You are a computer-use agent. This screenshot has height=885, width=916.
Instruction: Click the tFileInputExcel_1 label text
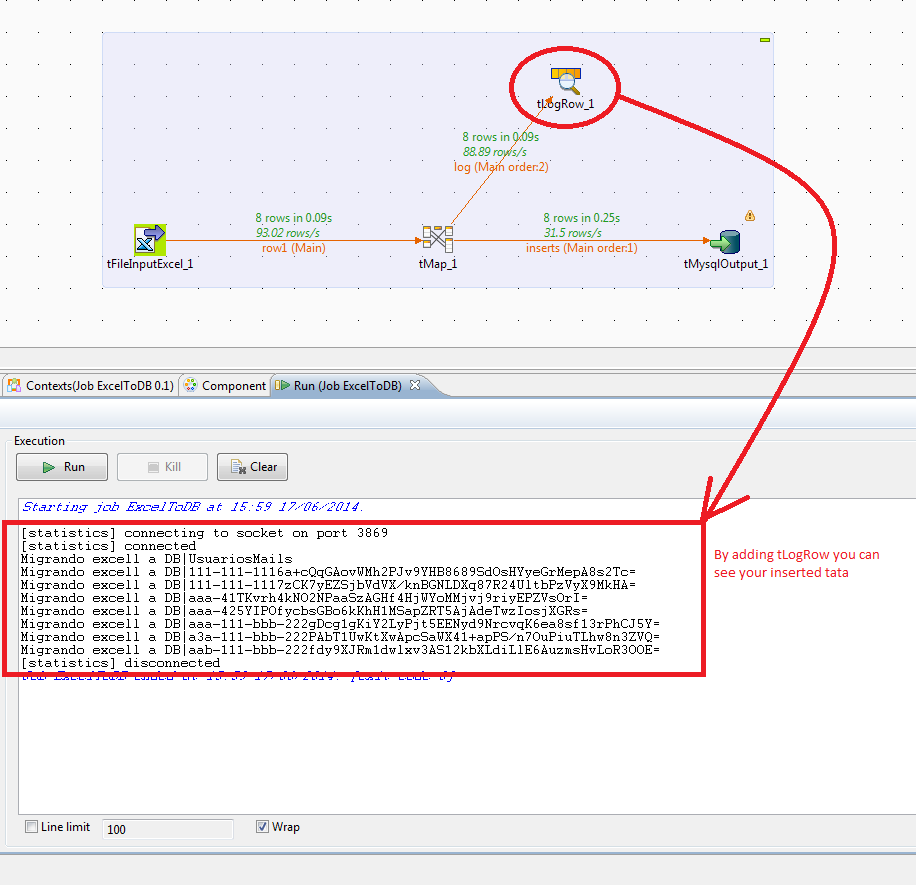coord(150,264)
